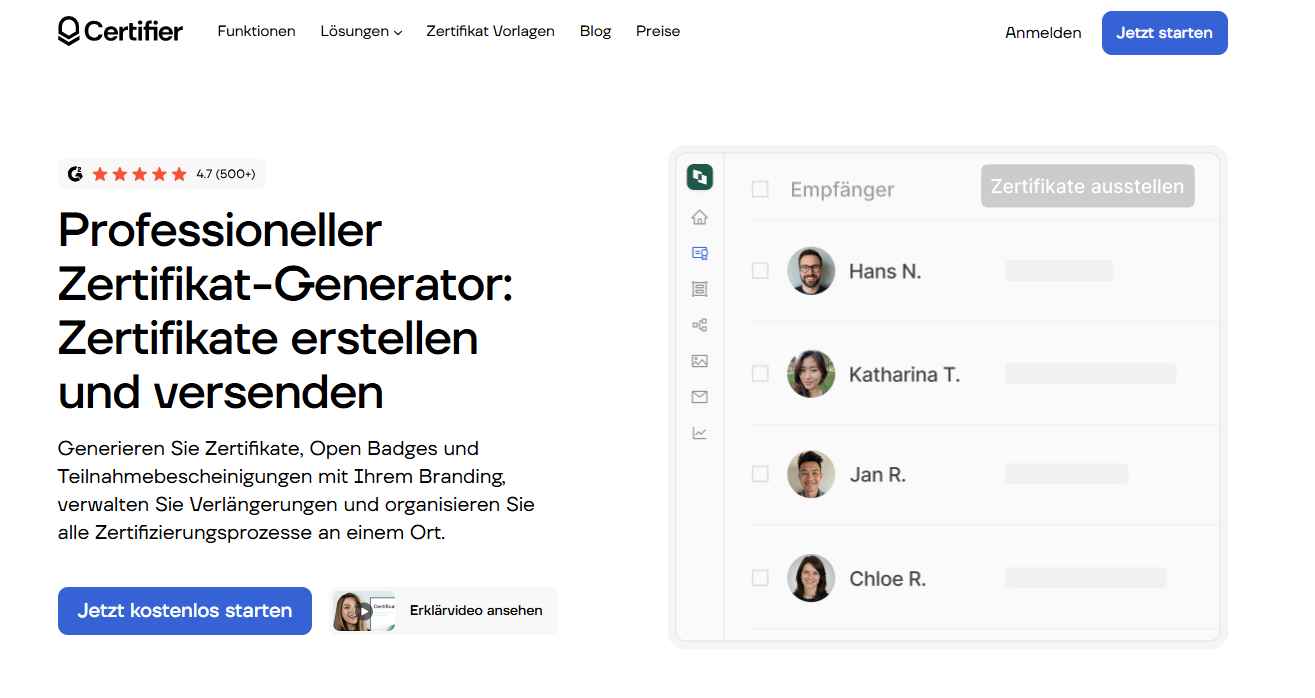Open the analytics chart icon in sidebar
The width and height of the screenshot is (1315, 698).
pos(699,433)
